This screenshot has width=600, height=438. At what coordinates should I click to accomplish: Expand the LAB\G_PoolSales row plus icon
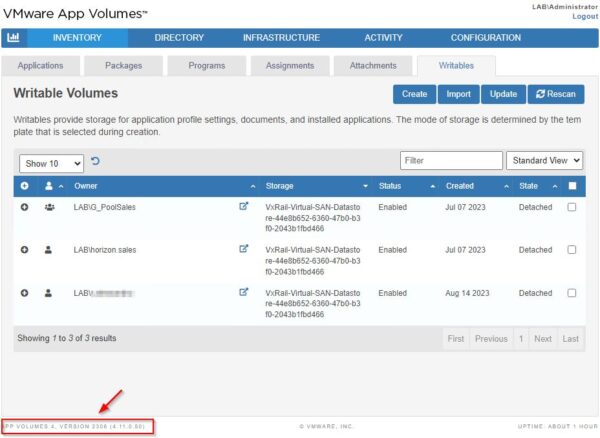tap(24, 207)
